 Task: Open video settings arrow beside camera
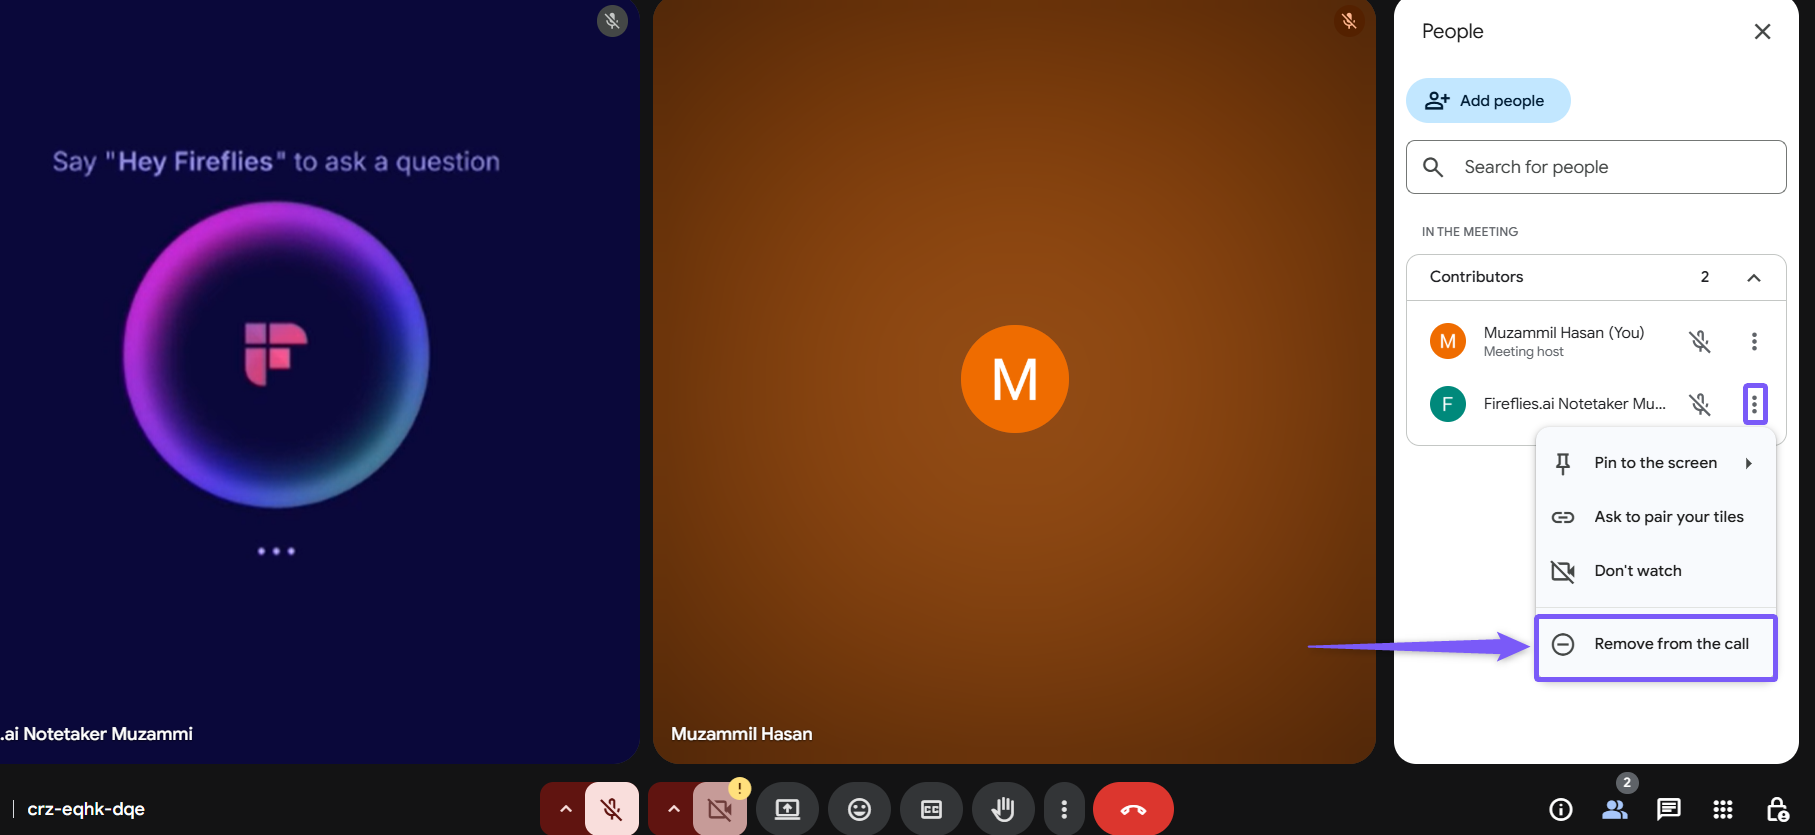click(673, 809)
